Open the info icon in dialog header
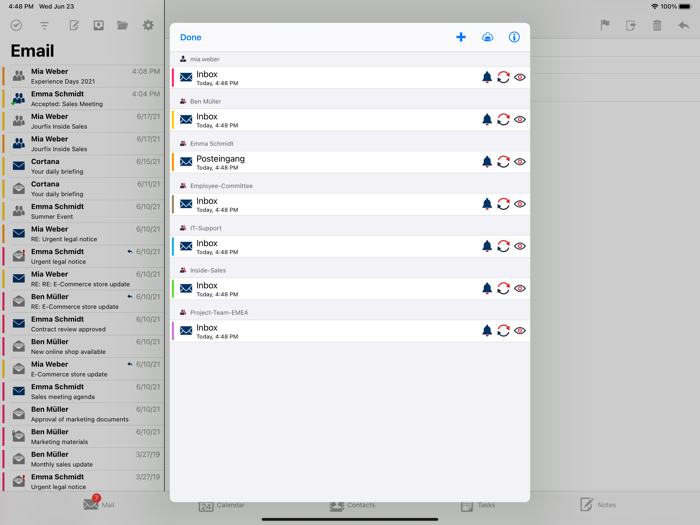Image resolution: width=700 pixels, height=525 pixels. pyautogui.click(x=514, y=37)
